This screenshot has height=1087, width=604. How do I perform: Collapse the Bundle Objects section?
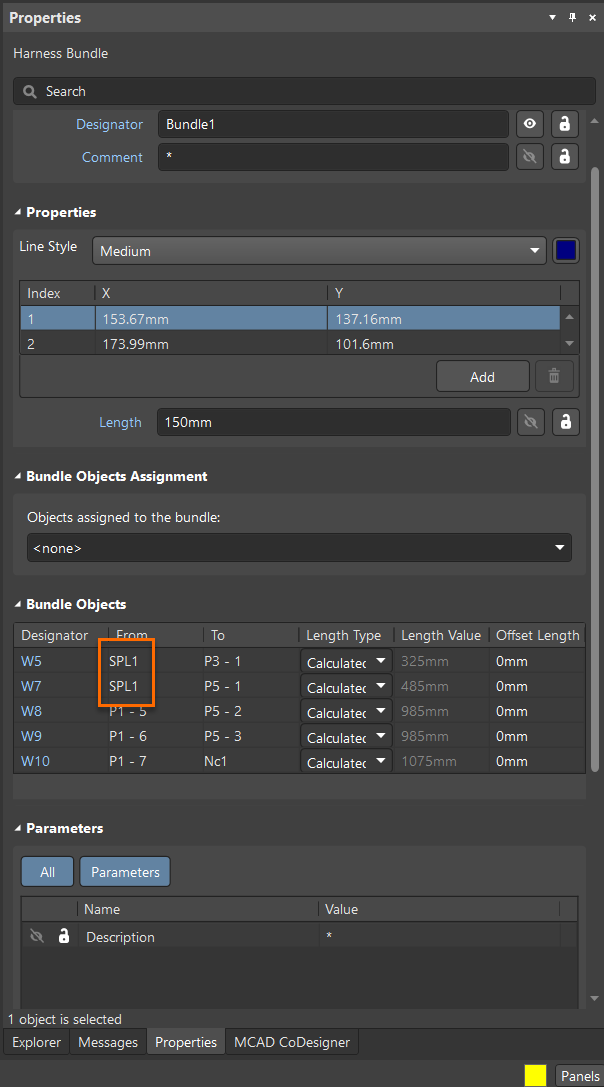pyautogui.click(x=18, y=604)
